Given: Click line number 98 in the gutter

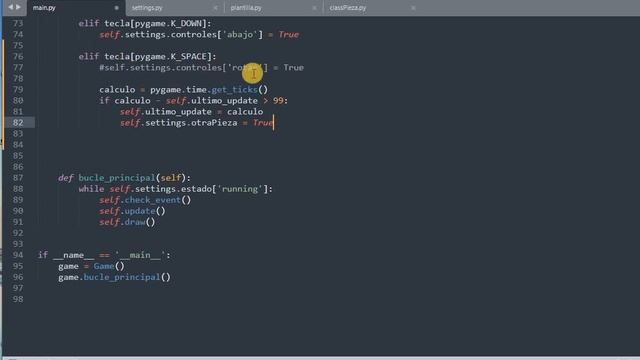Looking at the screenshot, I should [18, 299].
